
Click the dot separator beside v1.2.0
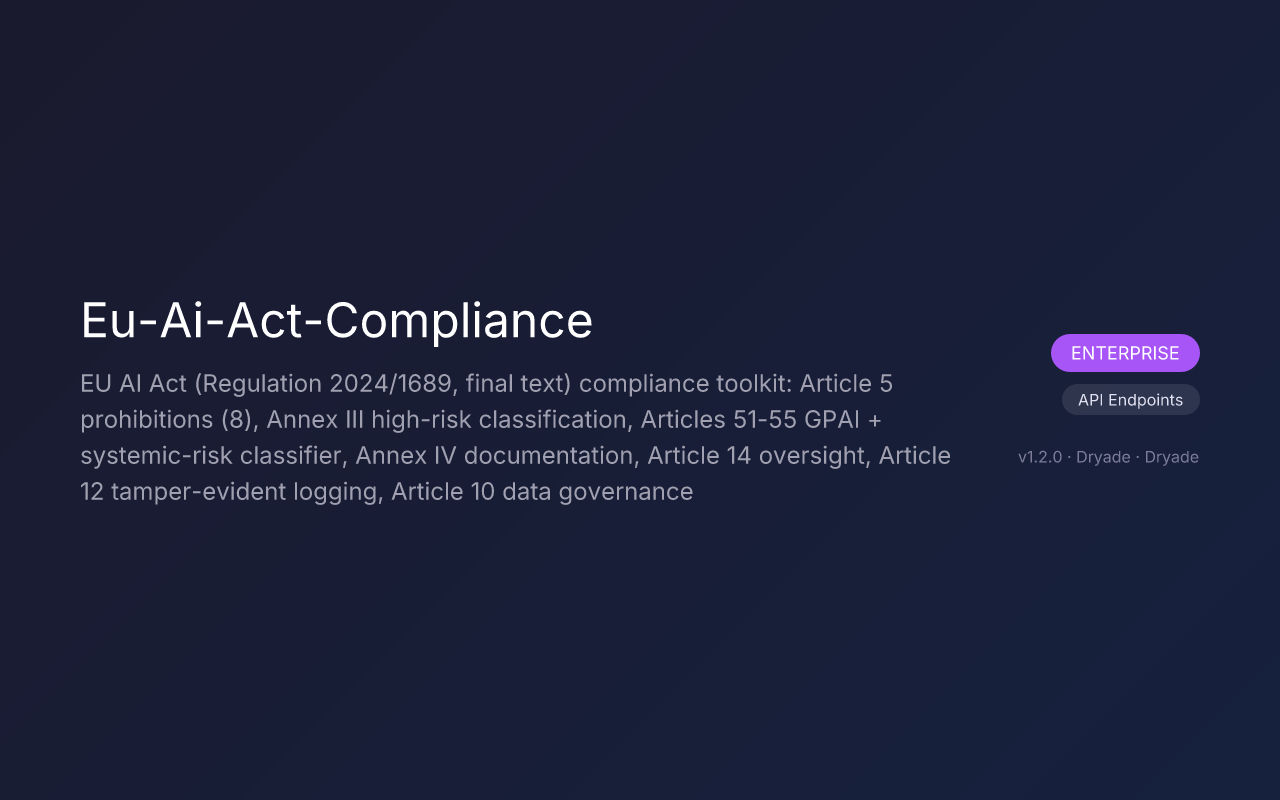[x=1070, y=457]
